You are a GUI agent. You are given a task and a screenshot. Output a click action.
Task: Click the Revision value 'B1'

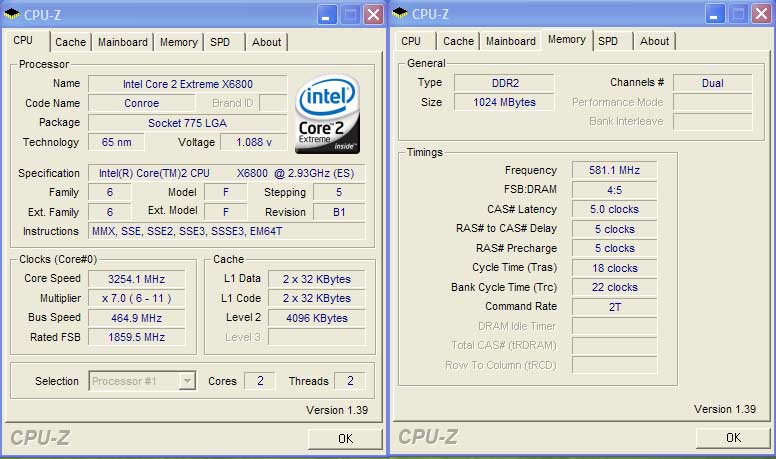[x=339, y=212]
